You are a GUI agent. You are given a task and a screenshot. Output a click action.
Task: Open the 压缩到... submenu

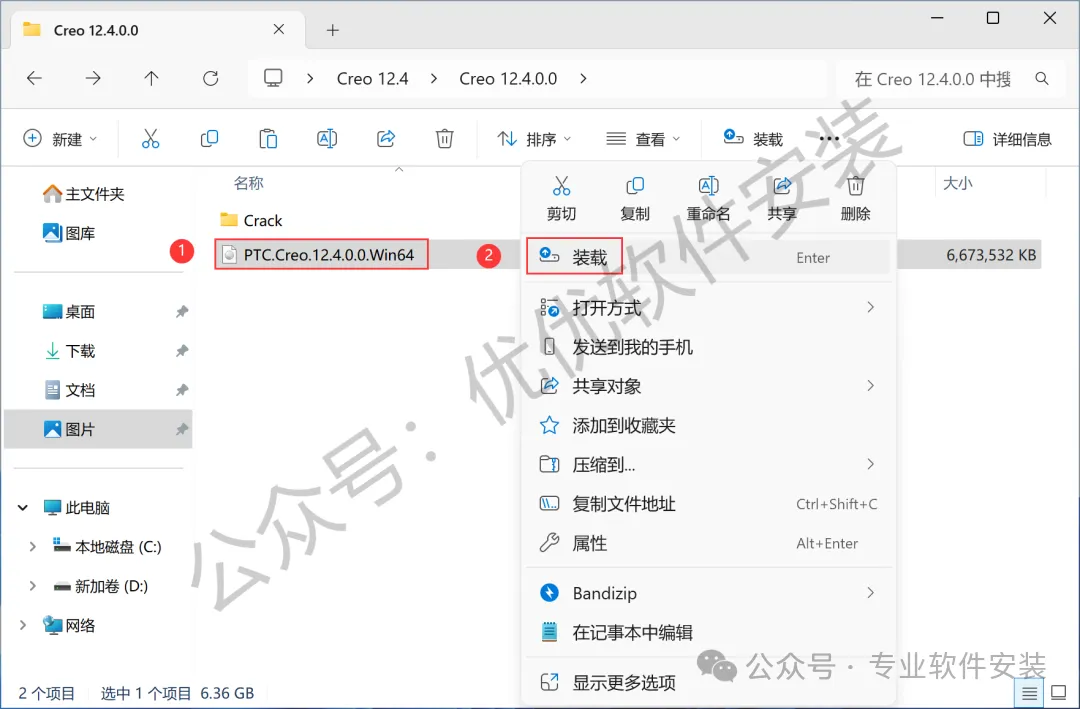(x=708, y=464)
